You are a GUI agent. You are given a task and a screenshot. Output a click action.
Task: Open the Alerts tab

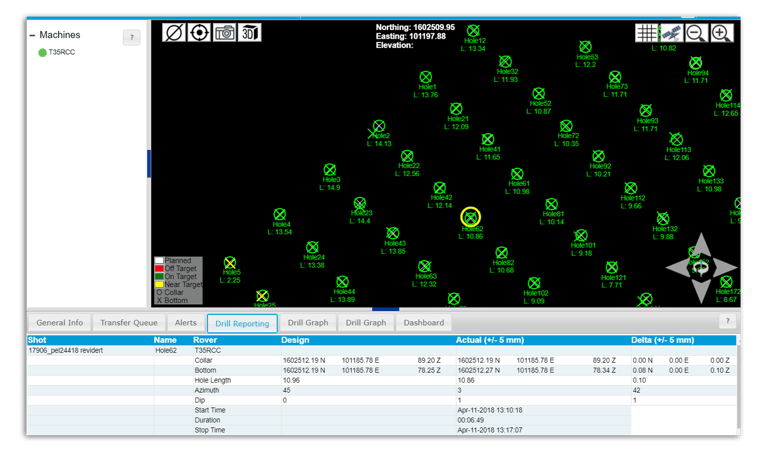(186, 323)
